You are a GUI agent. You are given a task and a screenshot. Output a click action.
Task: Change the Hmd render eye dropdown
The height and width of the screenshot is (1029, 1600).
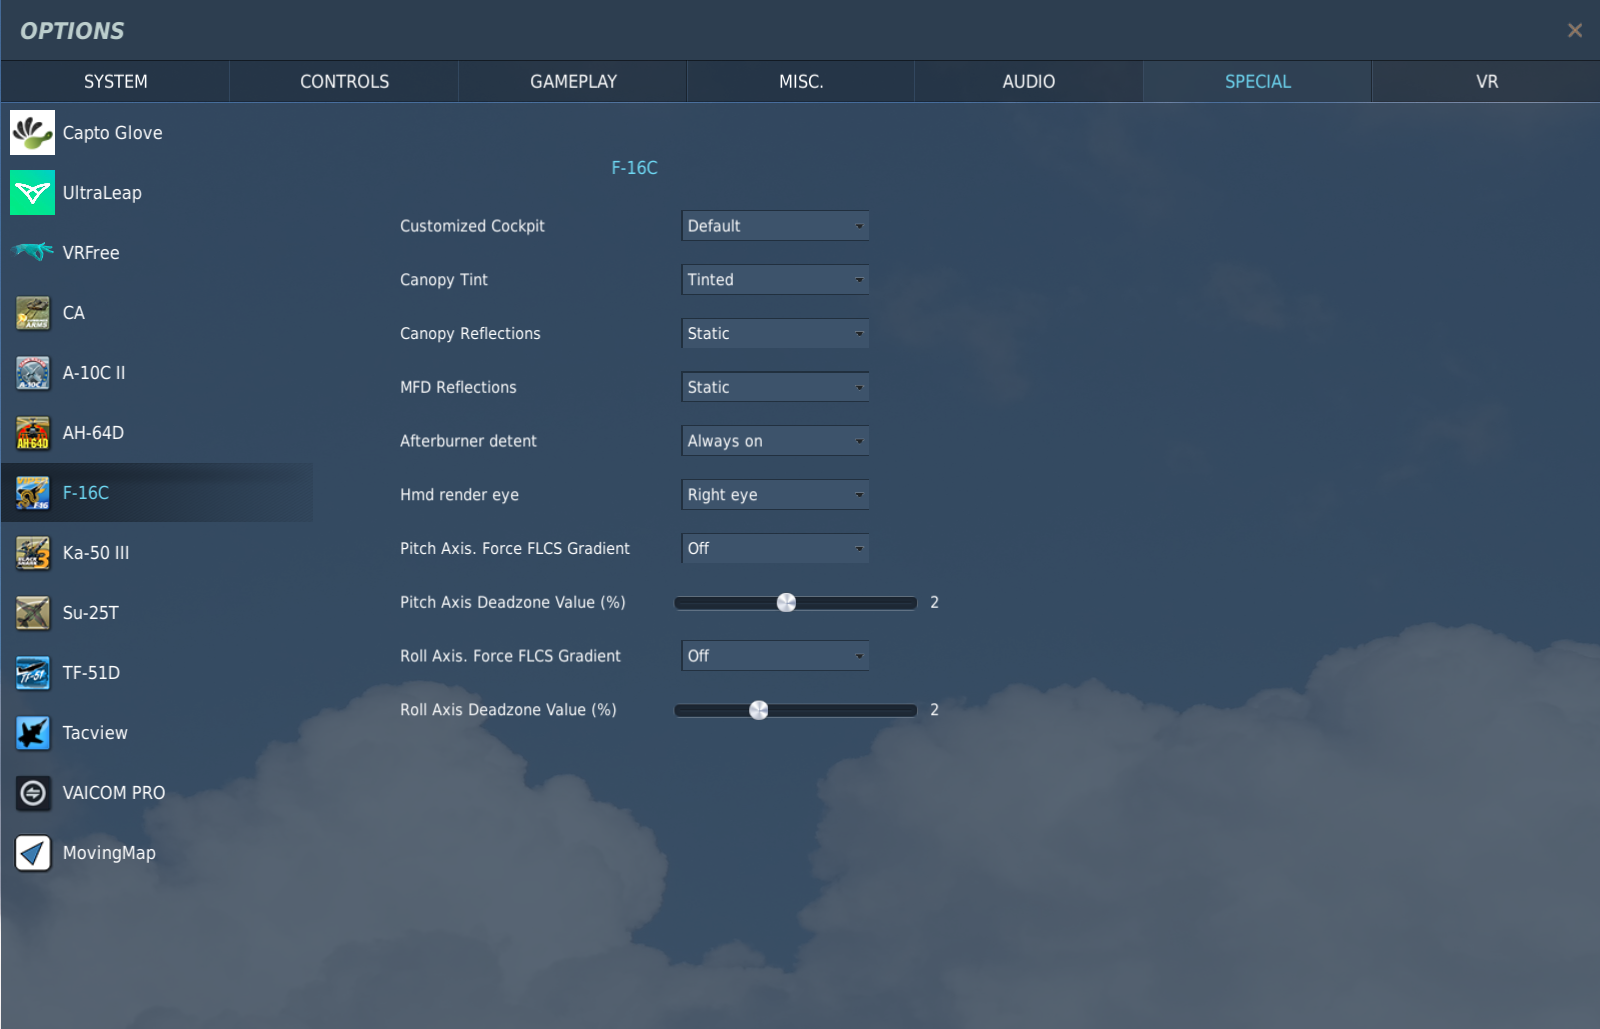pyautogui.click(x=775, y=494)
